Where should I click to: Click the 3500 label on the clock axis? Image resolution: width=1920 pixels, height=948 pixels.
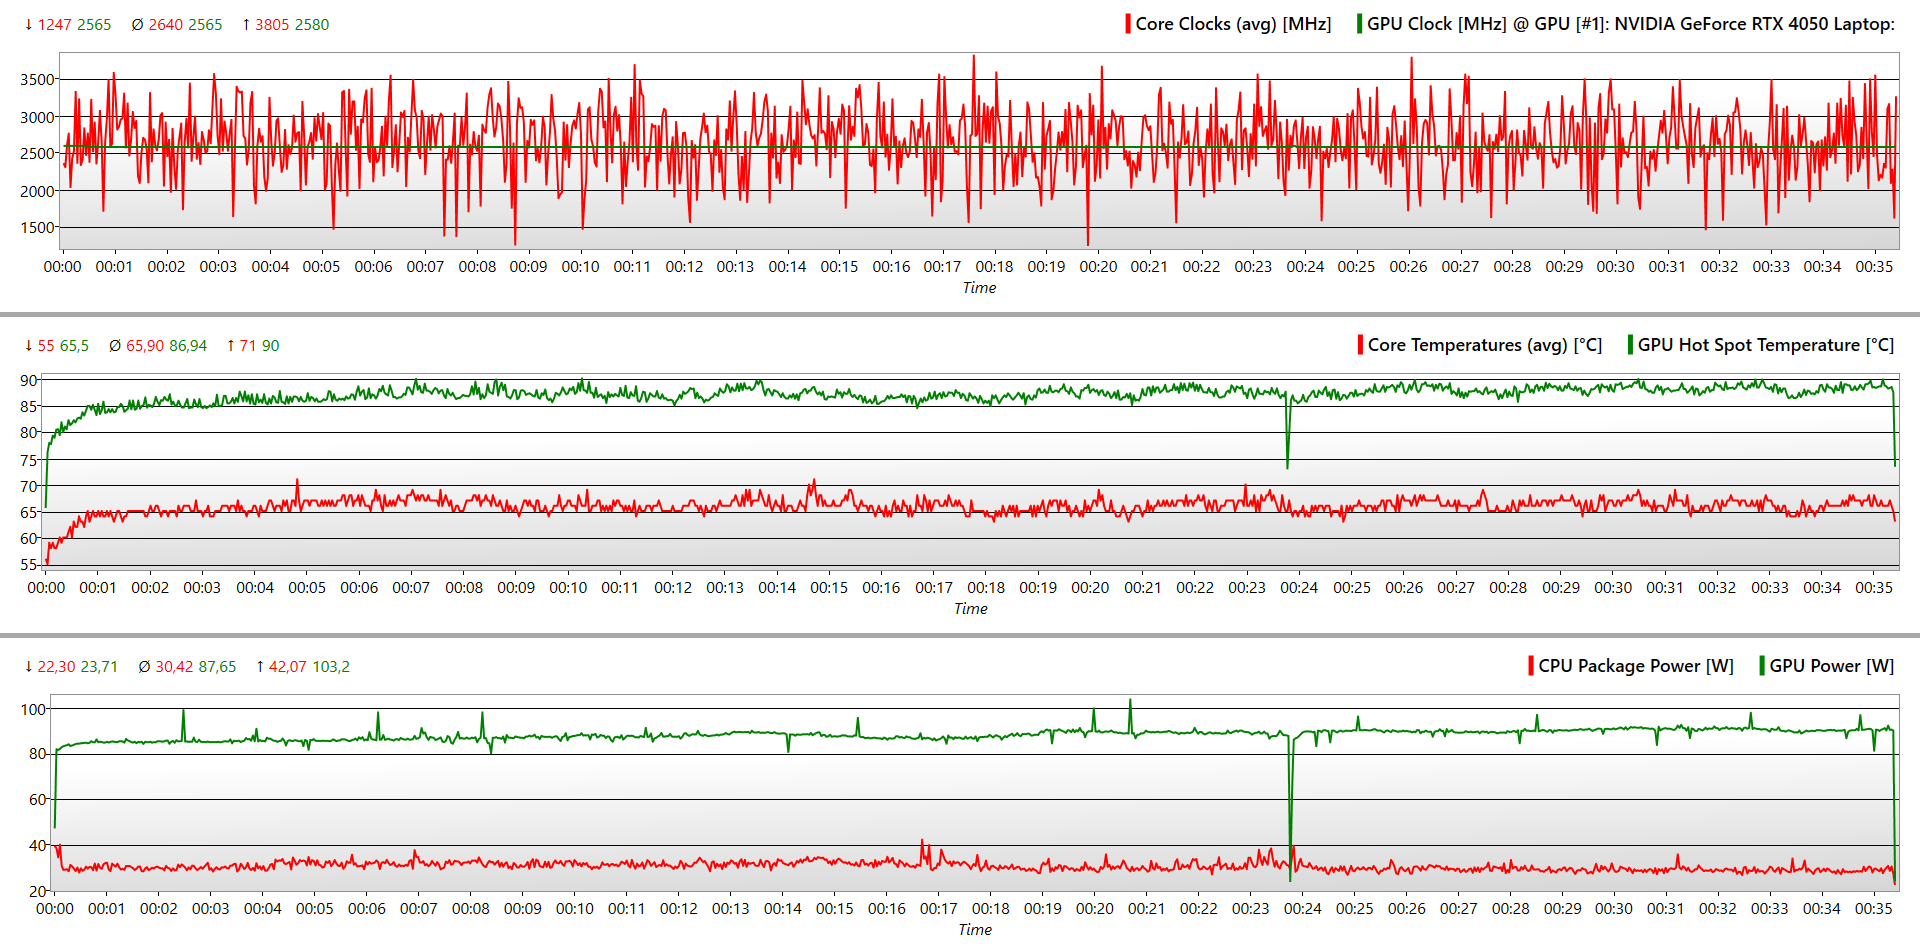pos(37,80)
